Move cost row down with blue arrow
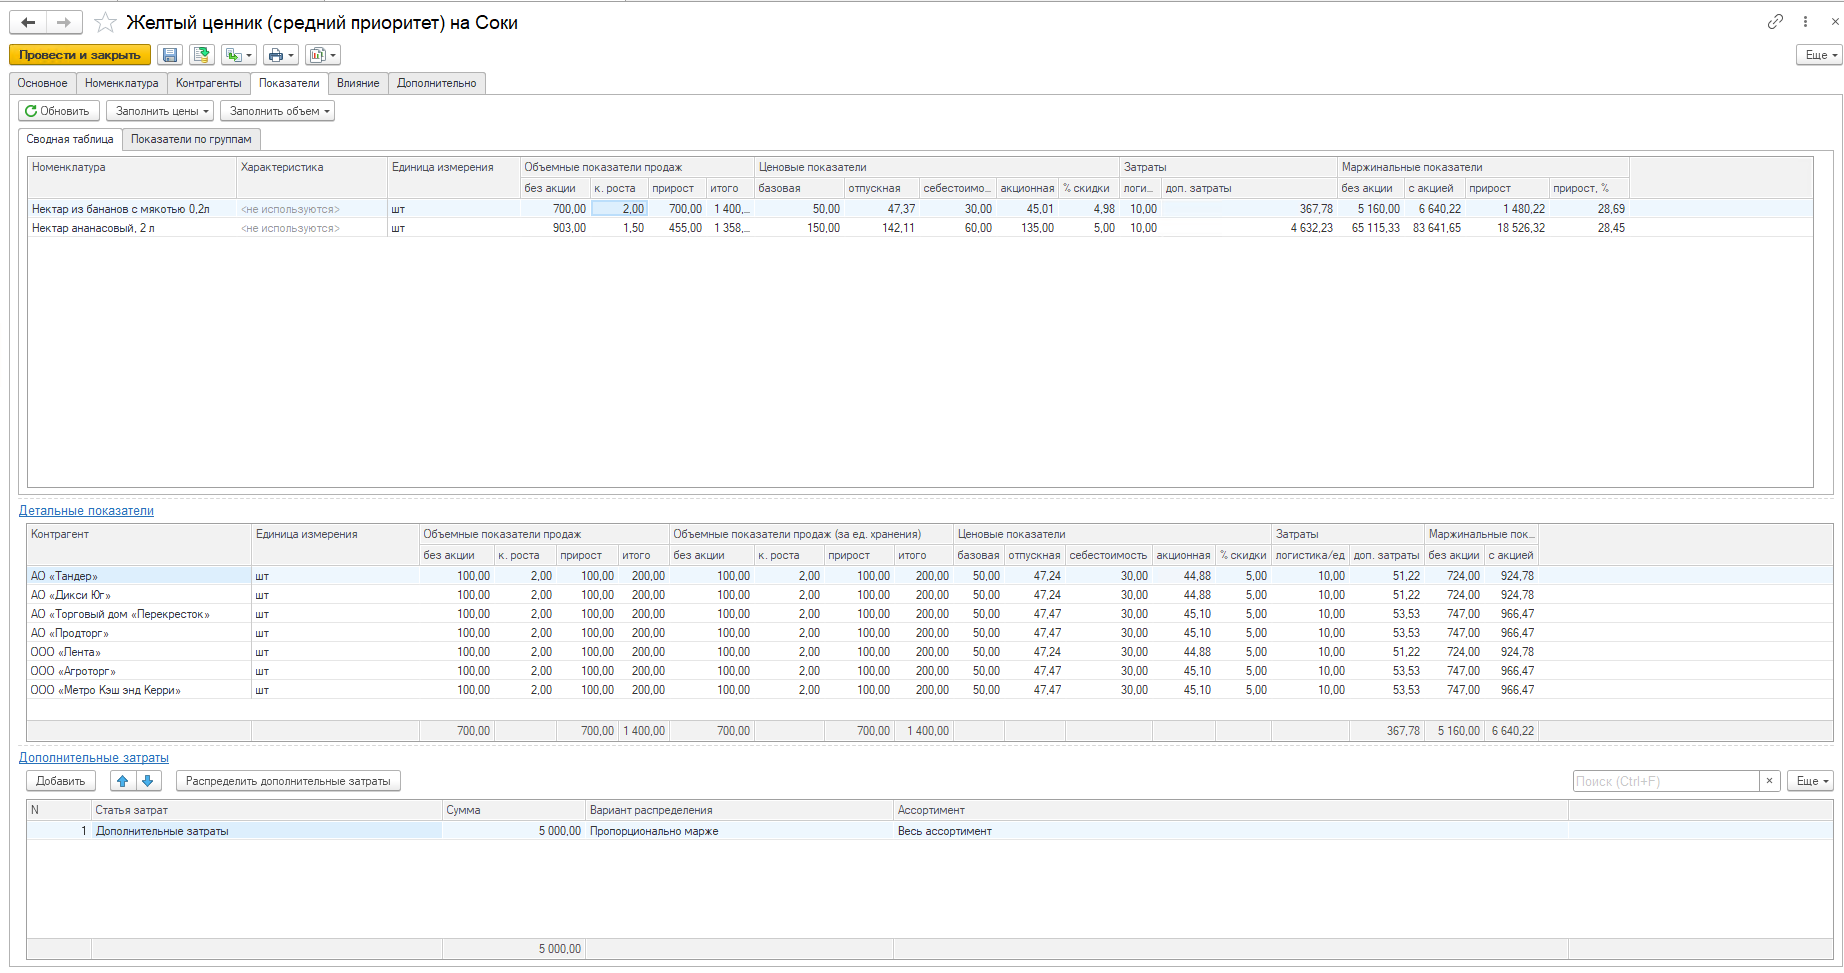Image resolution: width=1844 pixels, height=973 pixels. click(147, 781)
